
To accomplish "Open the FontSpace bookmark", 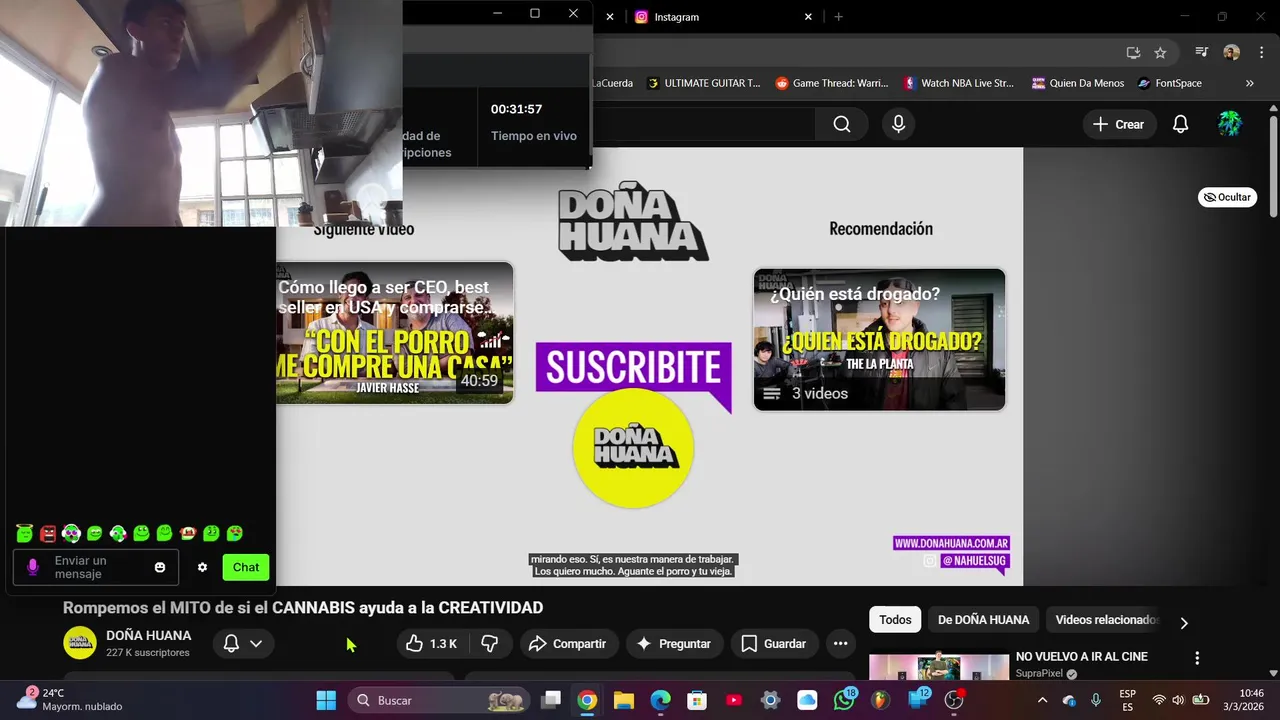I will 1170,83.
